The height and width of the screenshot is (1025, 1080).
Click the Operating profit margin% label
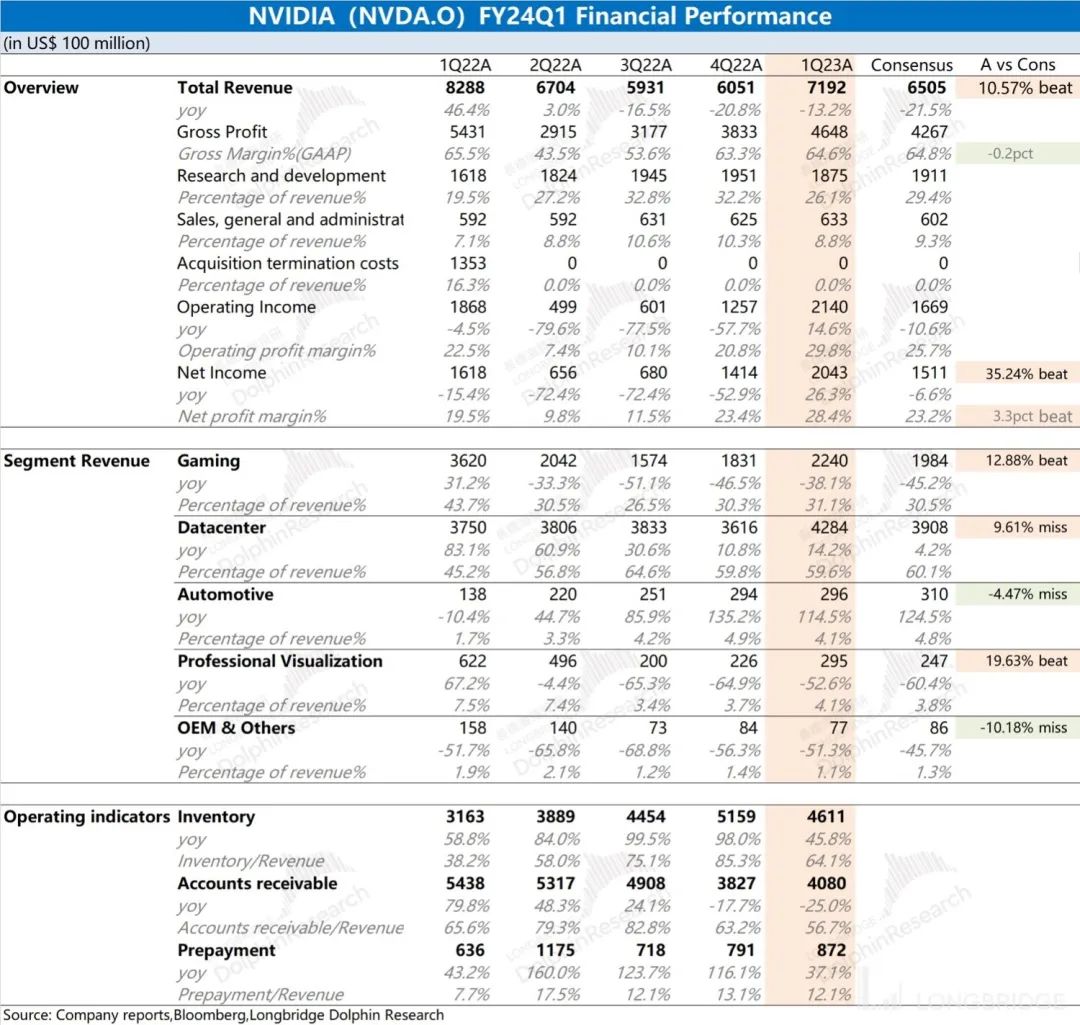tap(277, 351)
